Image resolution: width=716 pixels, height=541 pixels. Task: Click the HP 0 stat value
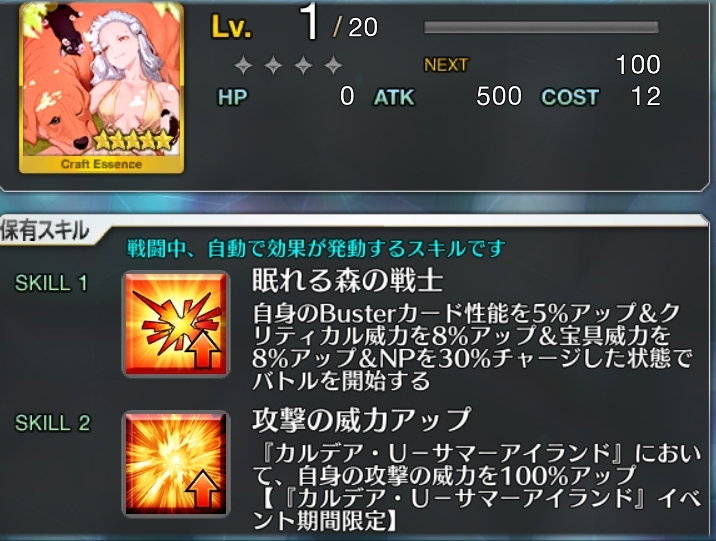(347, 96)
